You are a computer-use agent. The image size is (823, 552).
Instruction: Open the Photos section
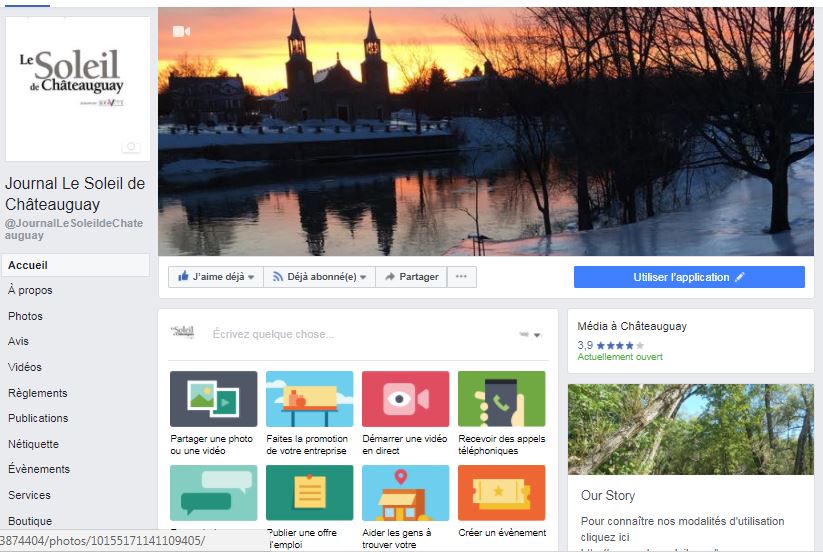(25, 316)
